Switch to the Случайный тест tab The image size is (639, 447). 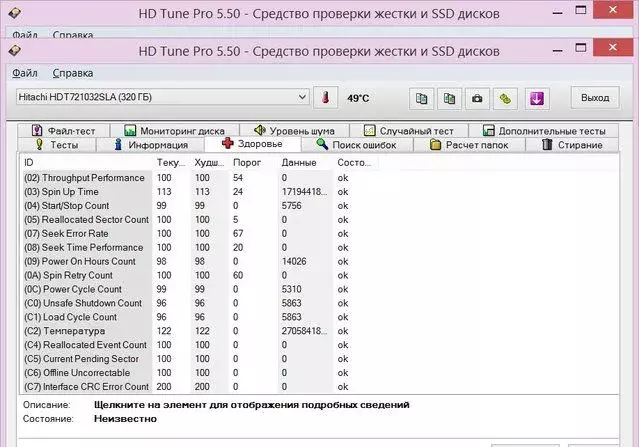[409, 130]
